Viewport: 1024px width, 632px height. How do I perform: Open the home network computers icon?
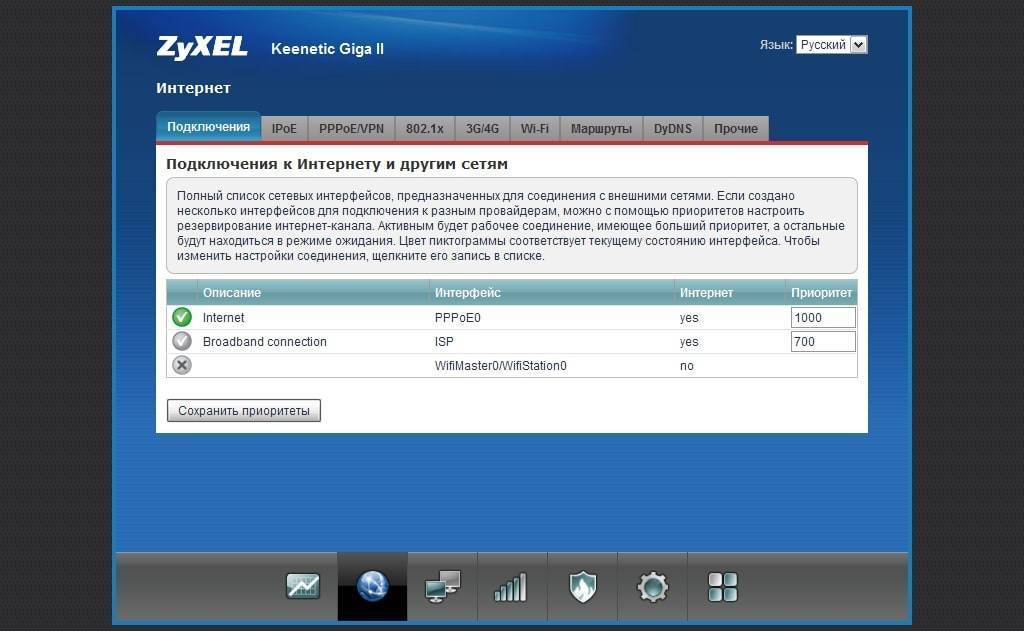click(x=442, y=586)
